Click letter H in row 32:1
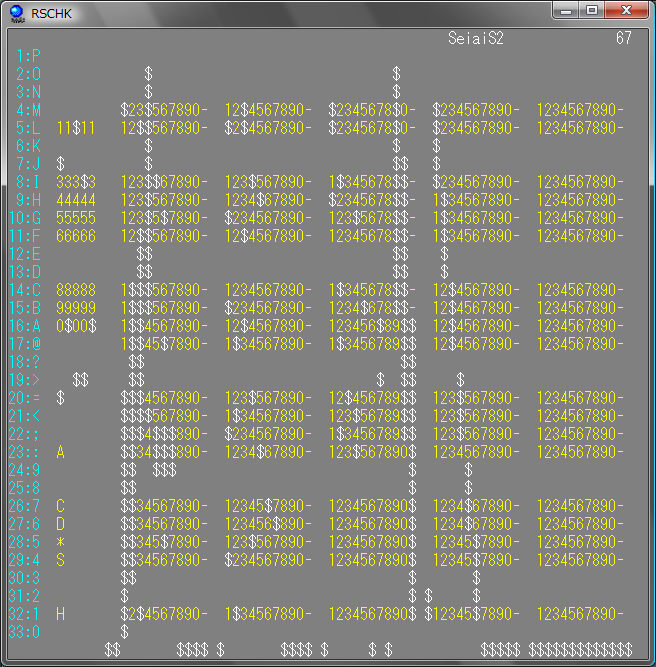Viewport: 656px width, 667px height. coord(60,614)
